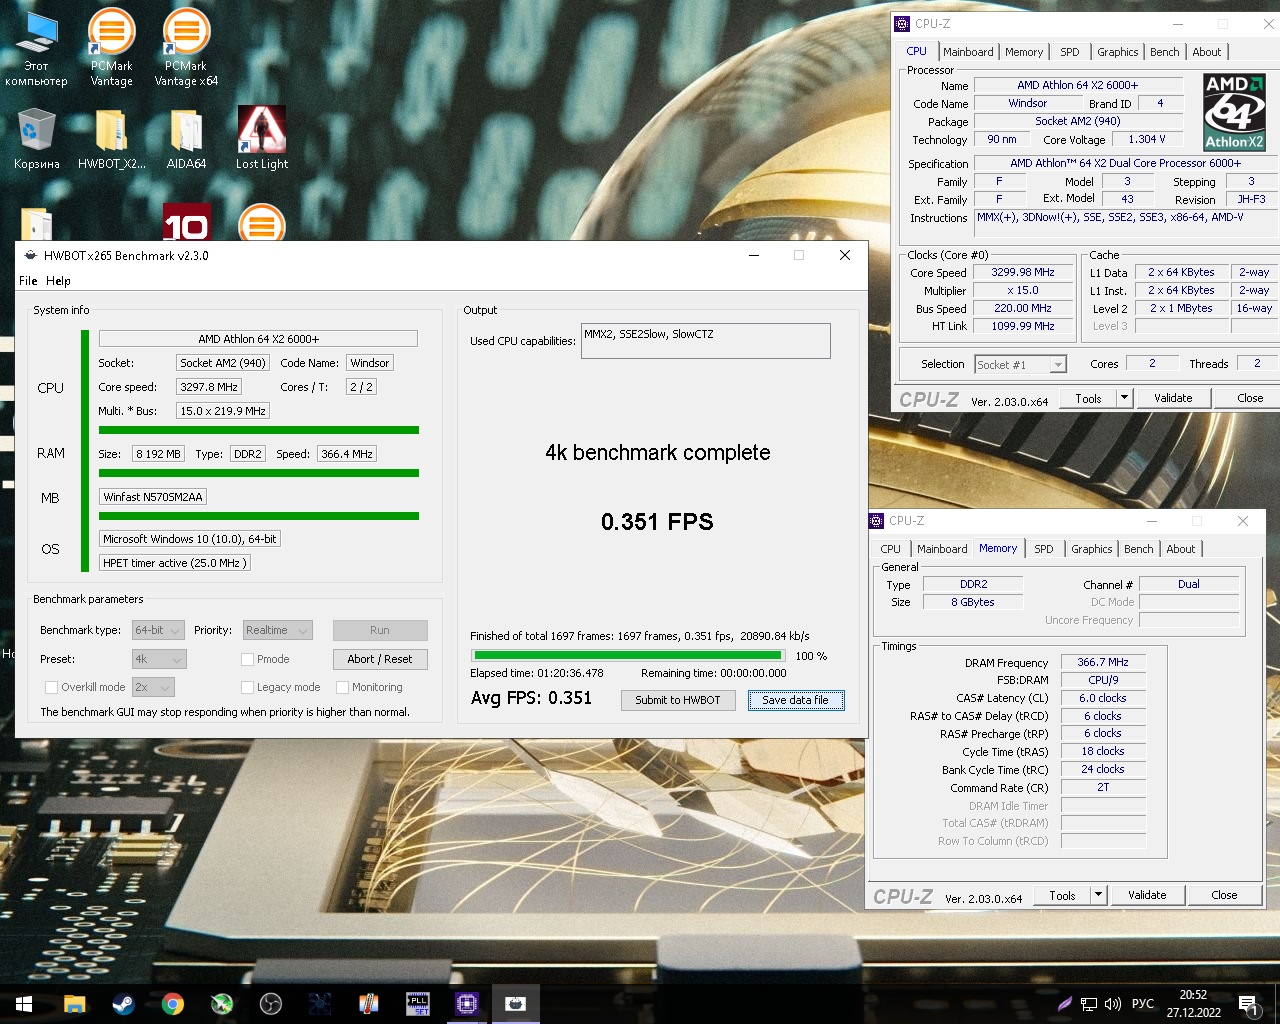Click the Windows Start button
The image size is (1280, 1024).
[24, 1004]
